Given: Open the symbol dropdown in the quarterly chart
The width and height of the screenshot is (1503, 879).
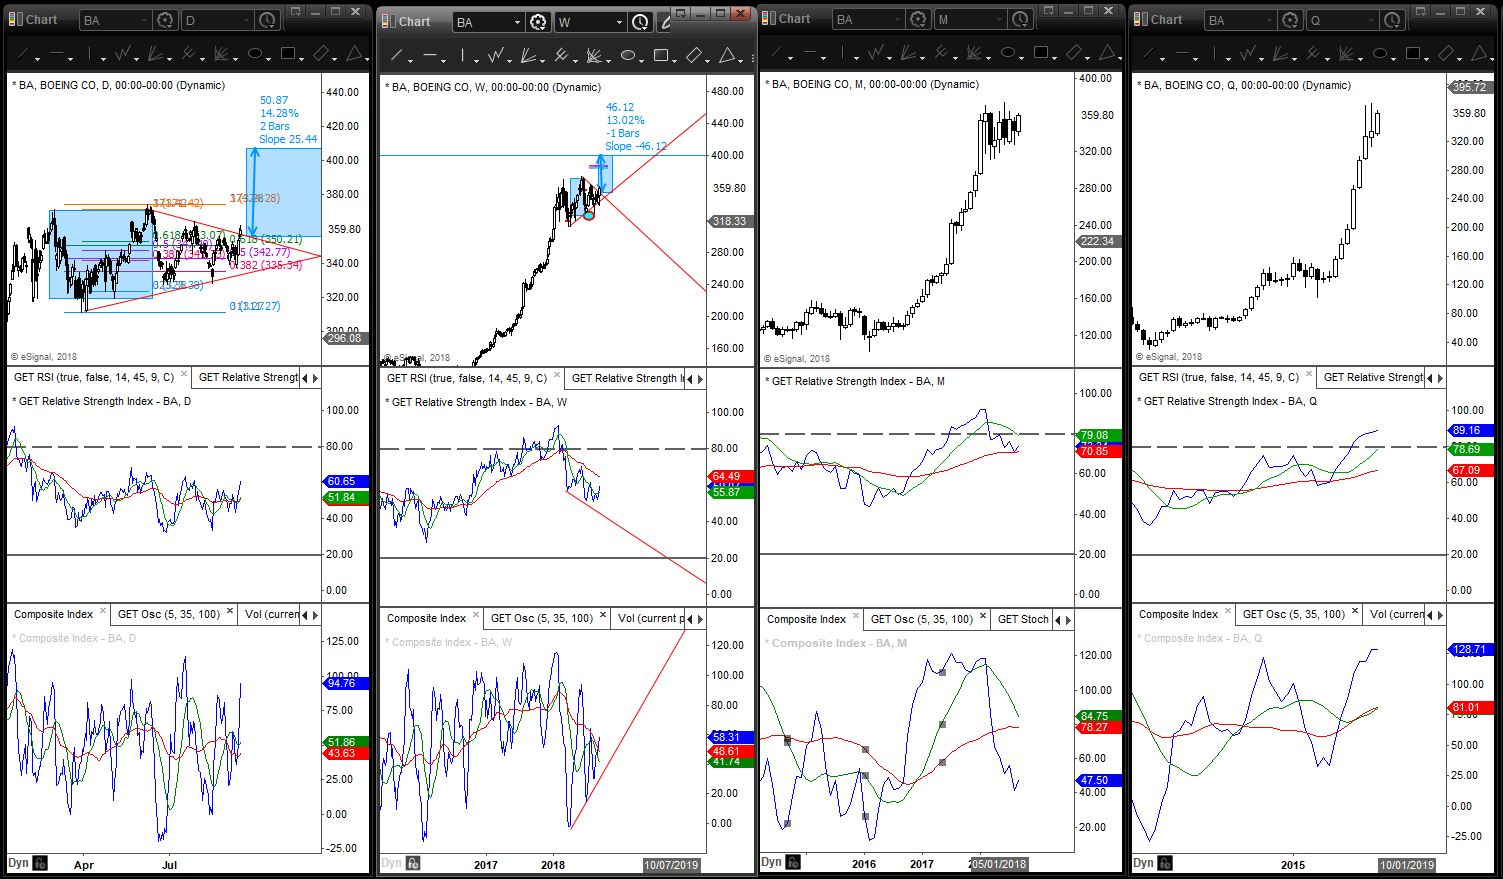Looking at the screenshot, I should [x=1269, y=20].
